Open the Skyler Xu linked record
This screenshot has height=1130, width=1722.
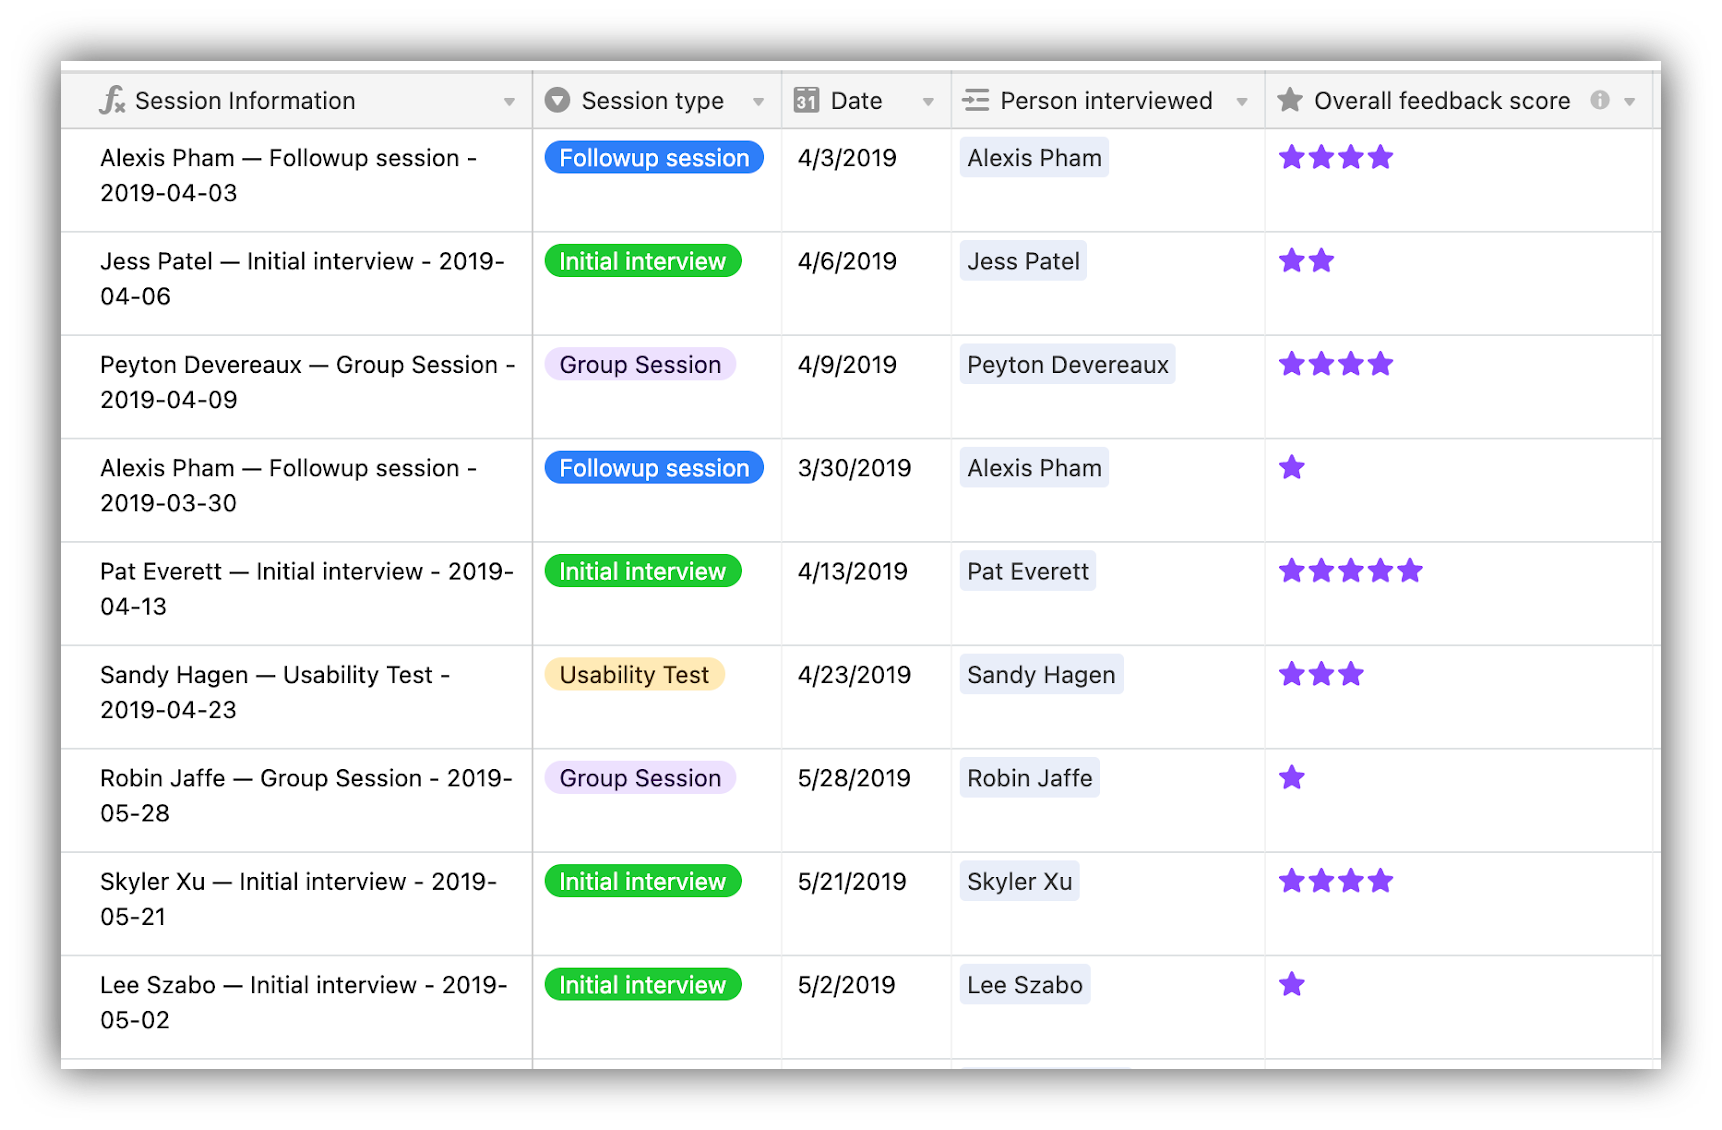[x=1019, y=881]
